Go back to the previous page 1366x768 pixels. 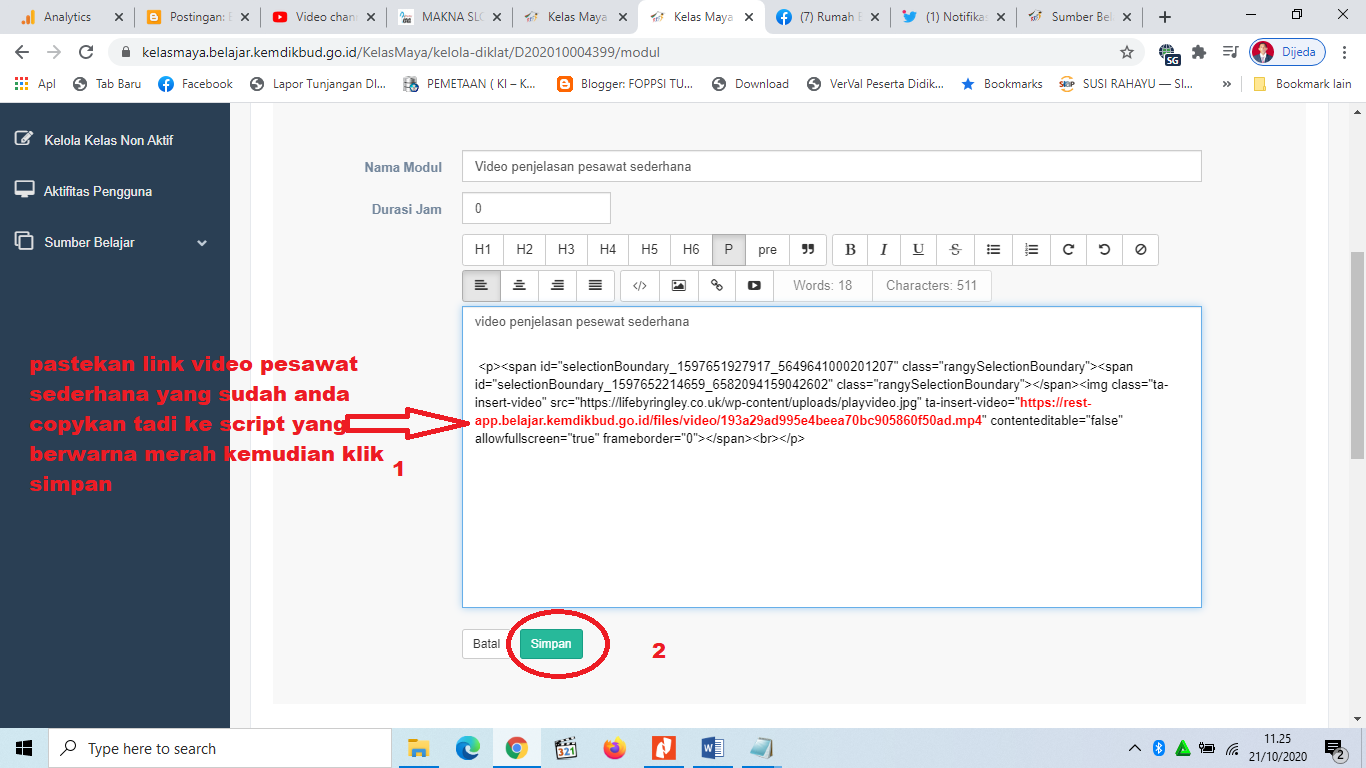pyautogui.click(x=22, y=52)
